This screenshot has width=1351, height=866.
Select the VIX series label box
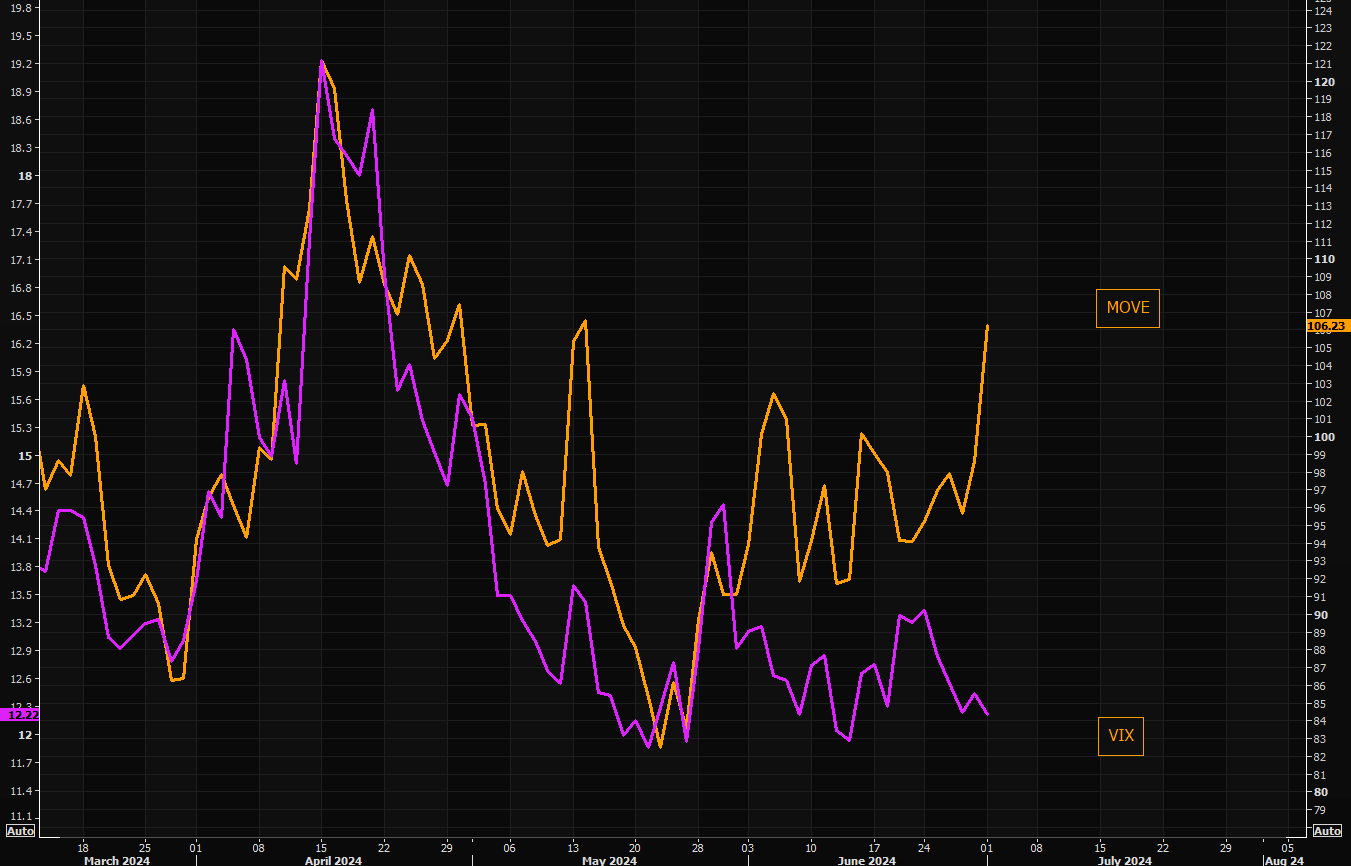[x=1121, y=736]
